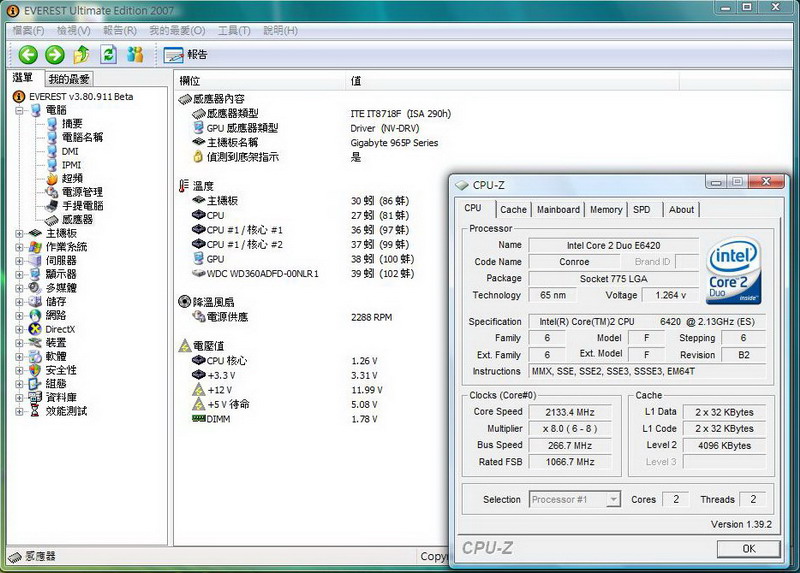Viewport: 800px width, 573px height.
Task: Click the Windows flag icon beside 作業系統
Action: (x=35, y=247)
